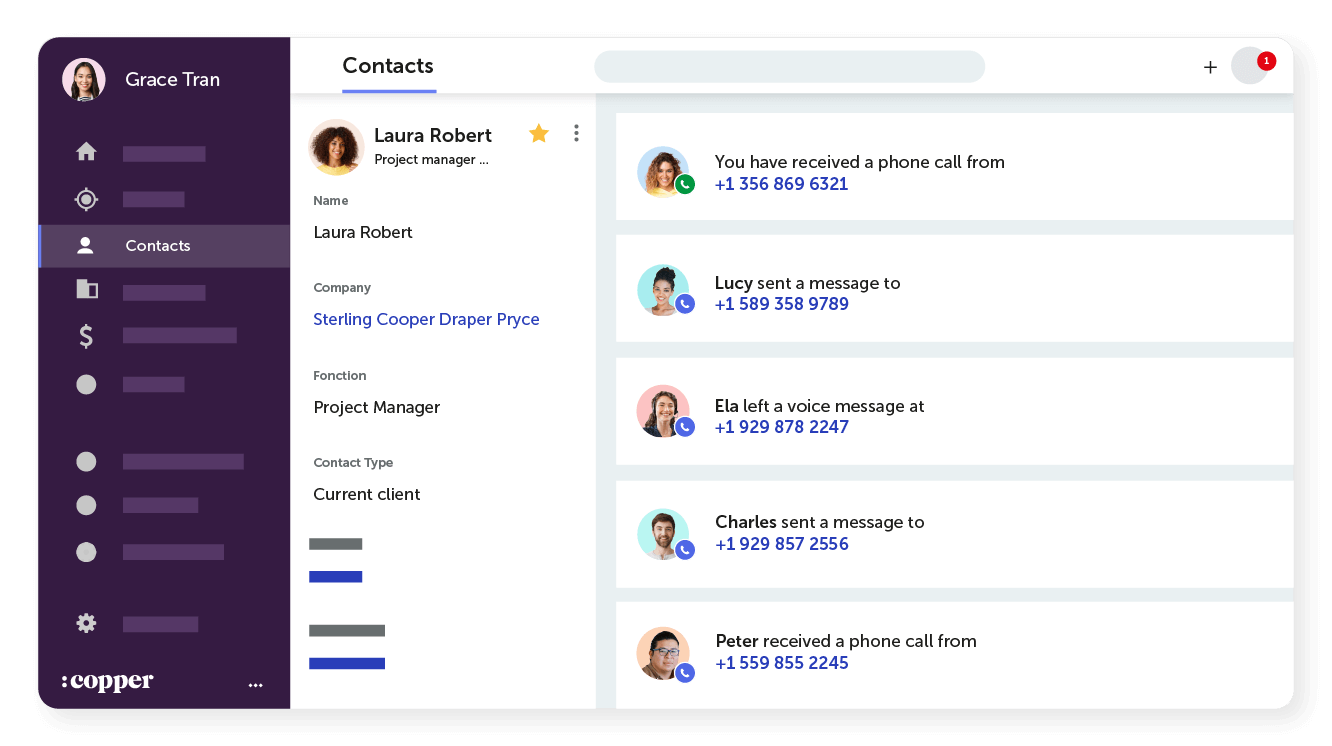Select the person icon next to Contacts

(x=86, y=245)
